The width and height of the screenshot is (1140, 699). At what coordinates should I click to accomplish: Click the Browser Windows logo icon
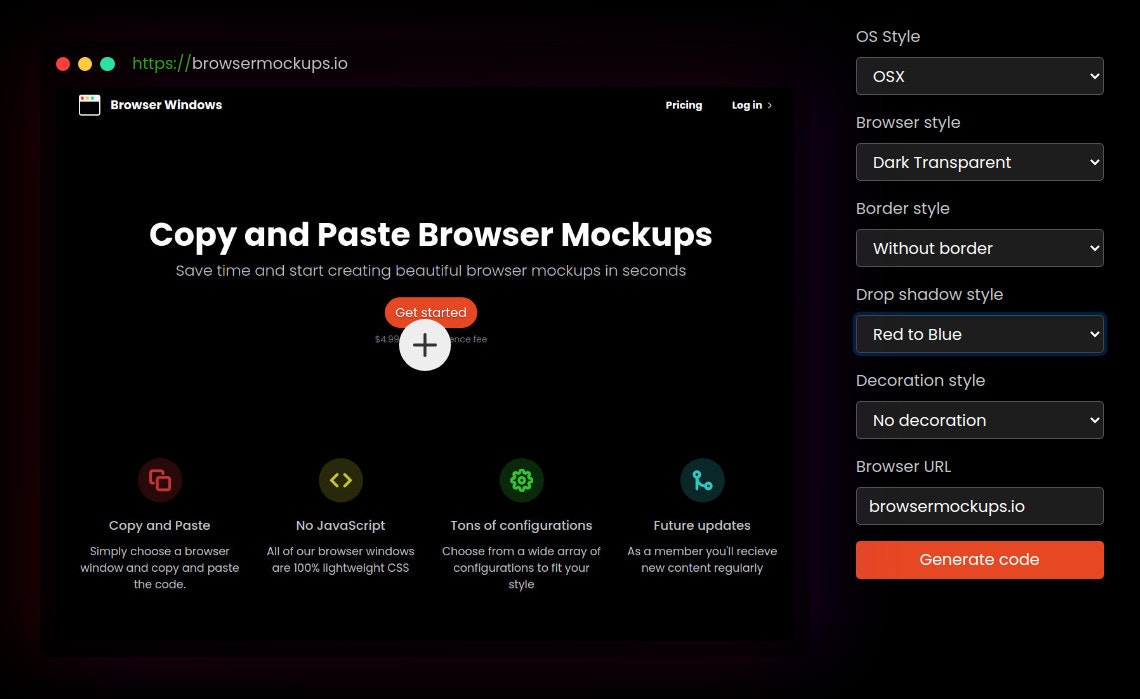[89, 104]
